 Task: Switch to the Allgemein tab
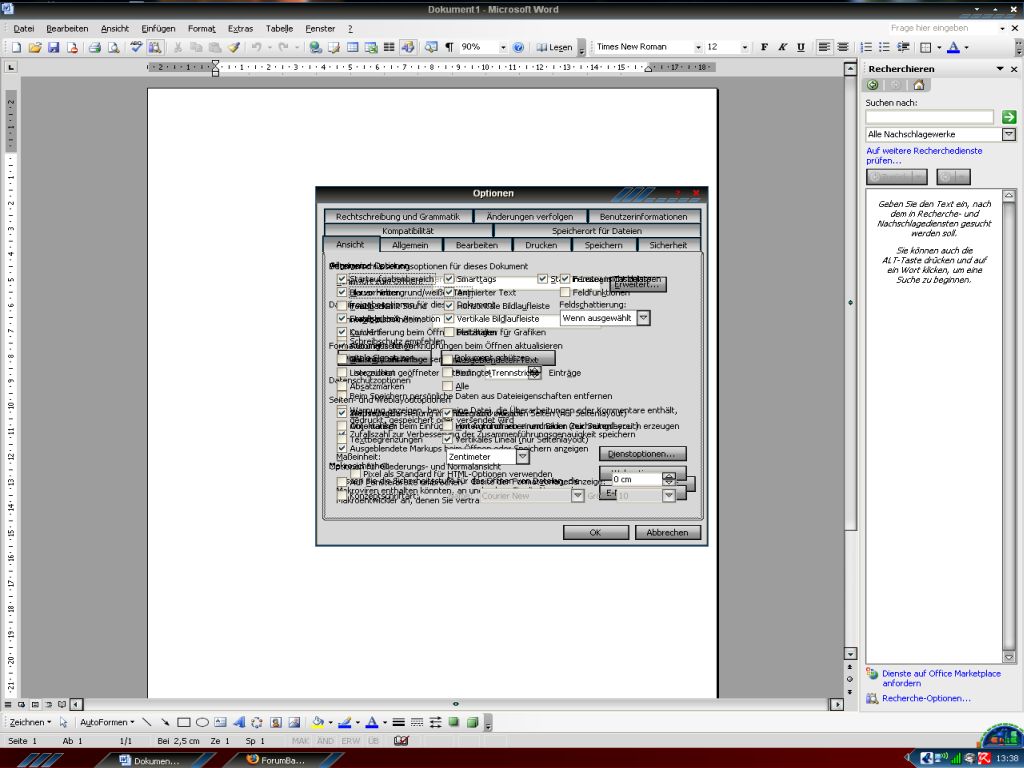410,245
